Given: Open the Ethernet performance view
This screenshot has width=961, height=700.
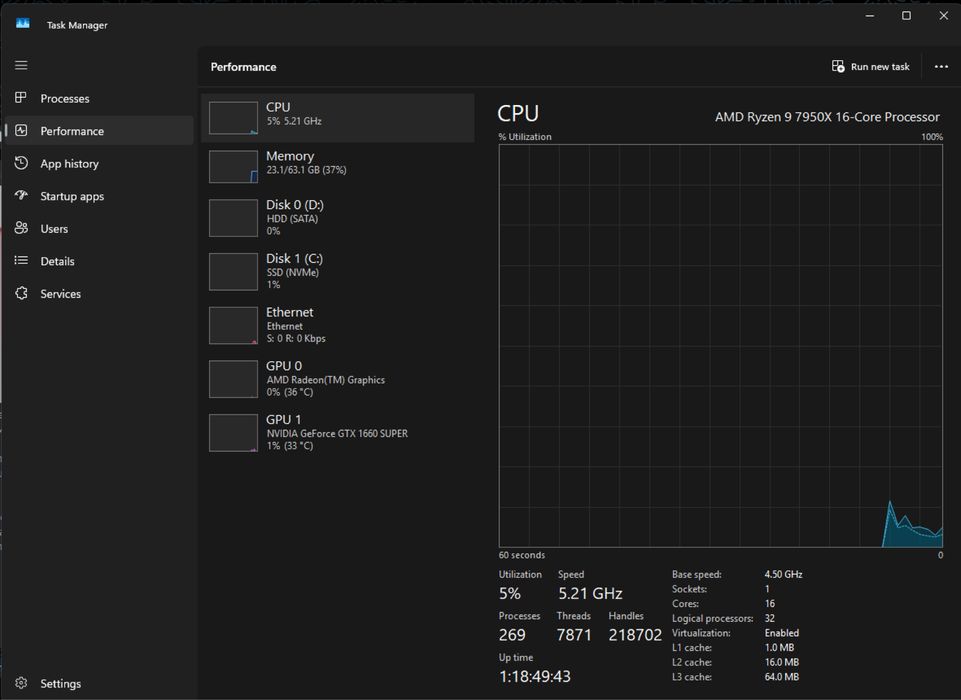Looking at the screenshot, I should point(337,325).
